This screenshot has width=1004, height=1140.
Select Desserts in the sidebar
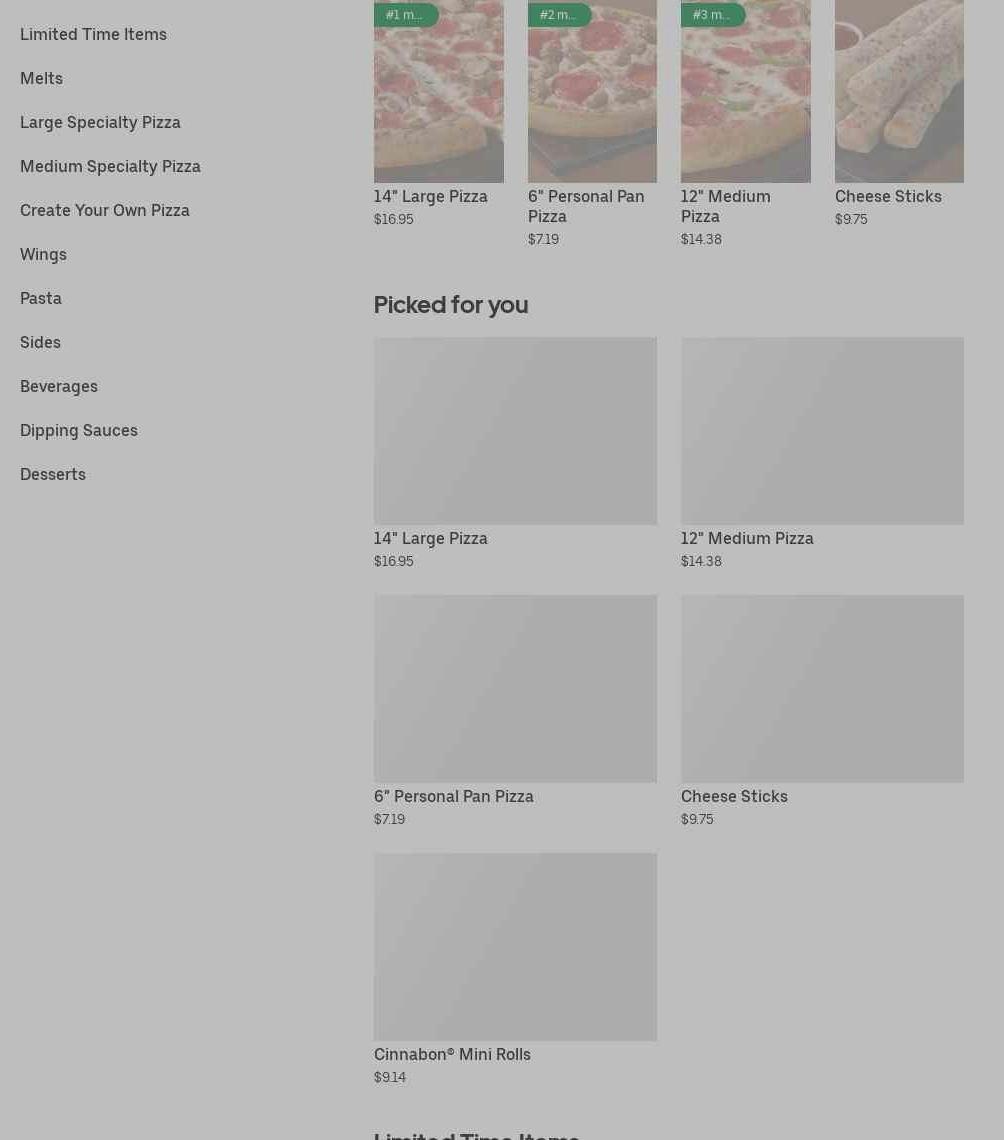coord(53,474)
